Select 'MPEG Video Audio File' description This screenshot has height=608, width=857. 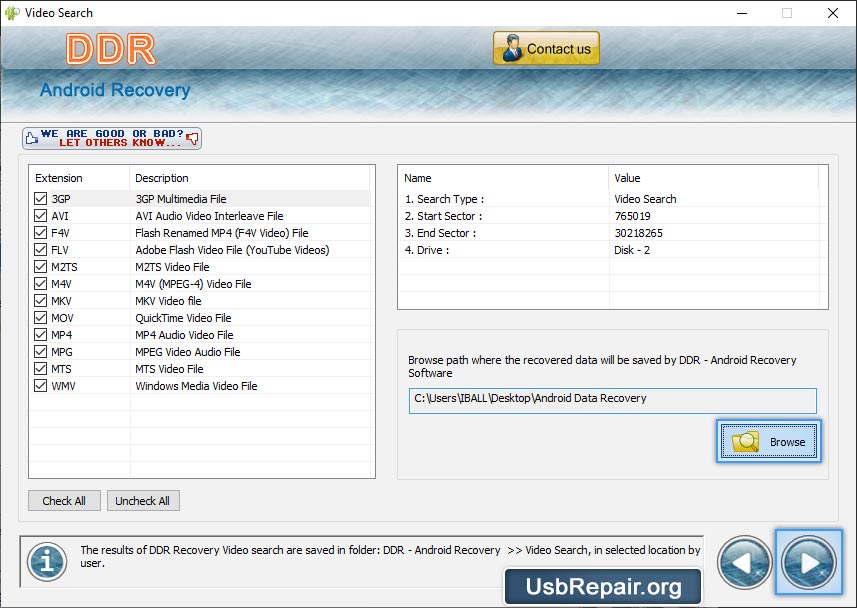coord(187,352)
